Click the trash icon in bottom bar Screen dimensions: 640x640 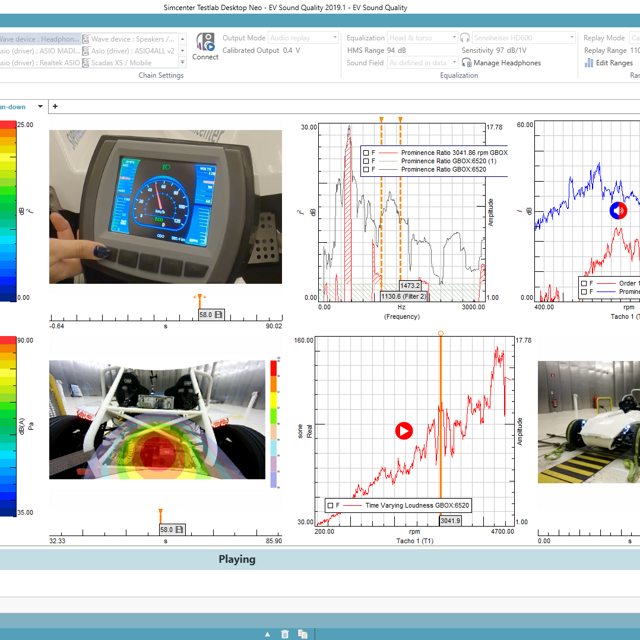click(x=285, y=634)
